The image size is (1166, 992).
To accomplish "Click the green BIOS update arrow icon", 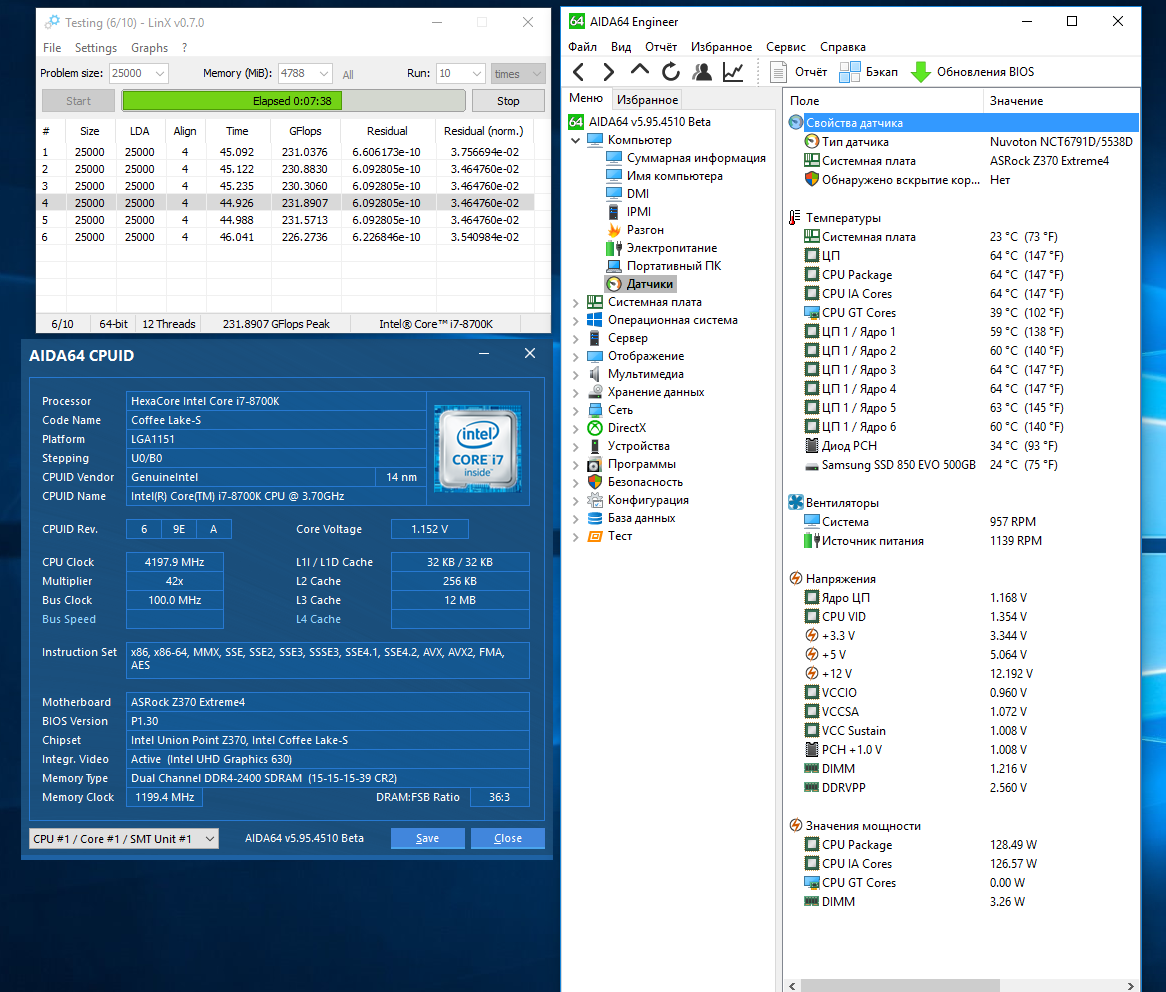I will click(921, 72).
